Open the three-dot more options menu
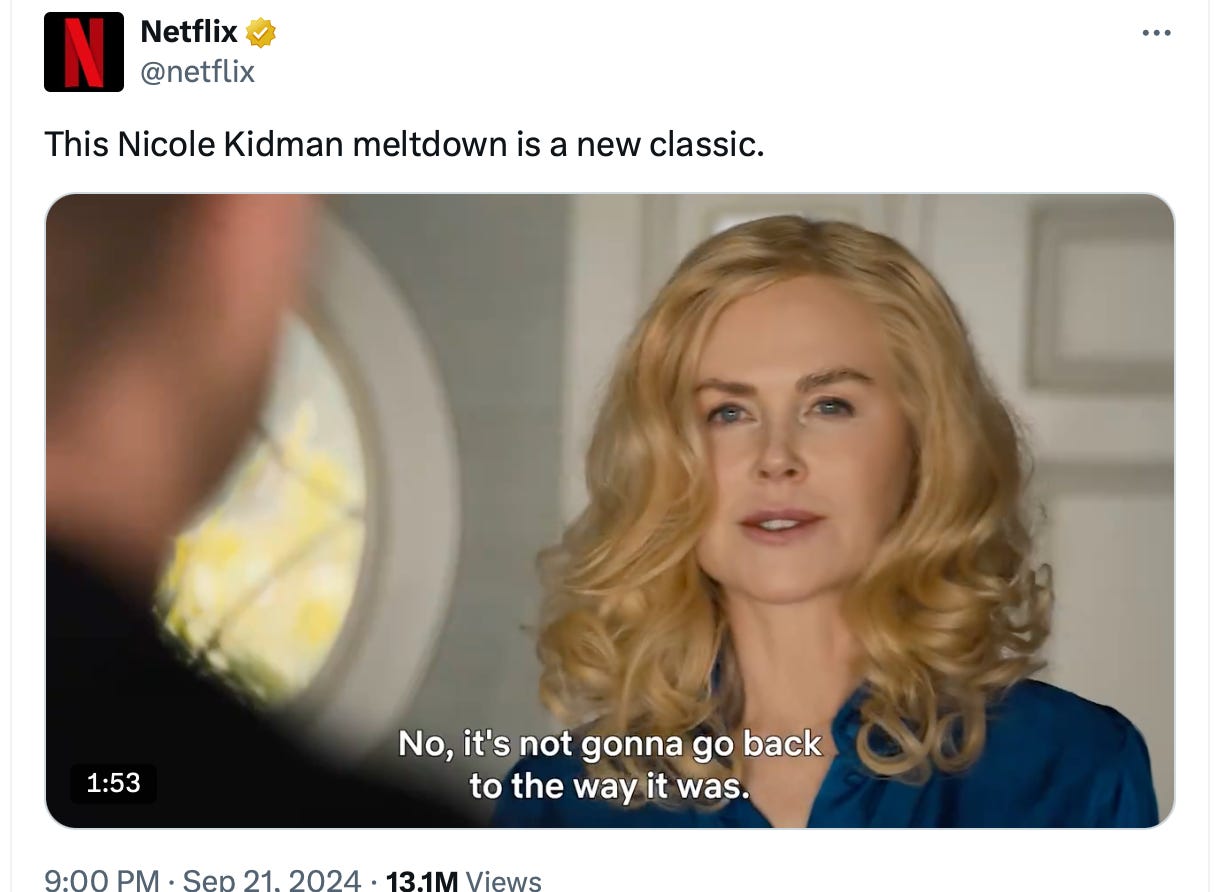 coord(1156,33)
